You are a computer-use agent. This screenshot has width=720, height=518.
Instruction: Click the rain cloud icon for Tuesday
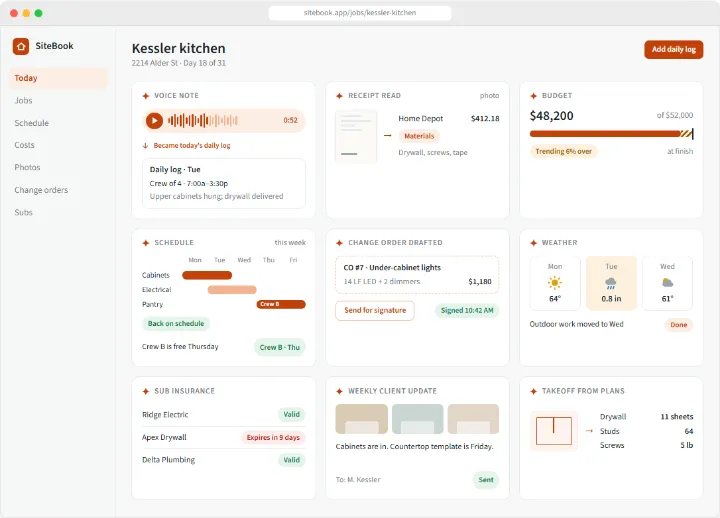click(611, 283)
